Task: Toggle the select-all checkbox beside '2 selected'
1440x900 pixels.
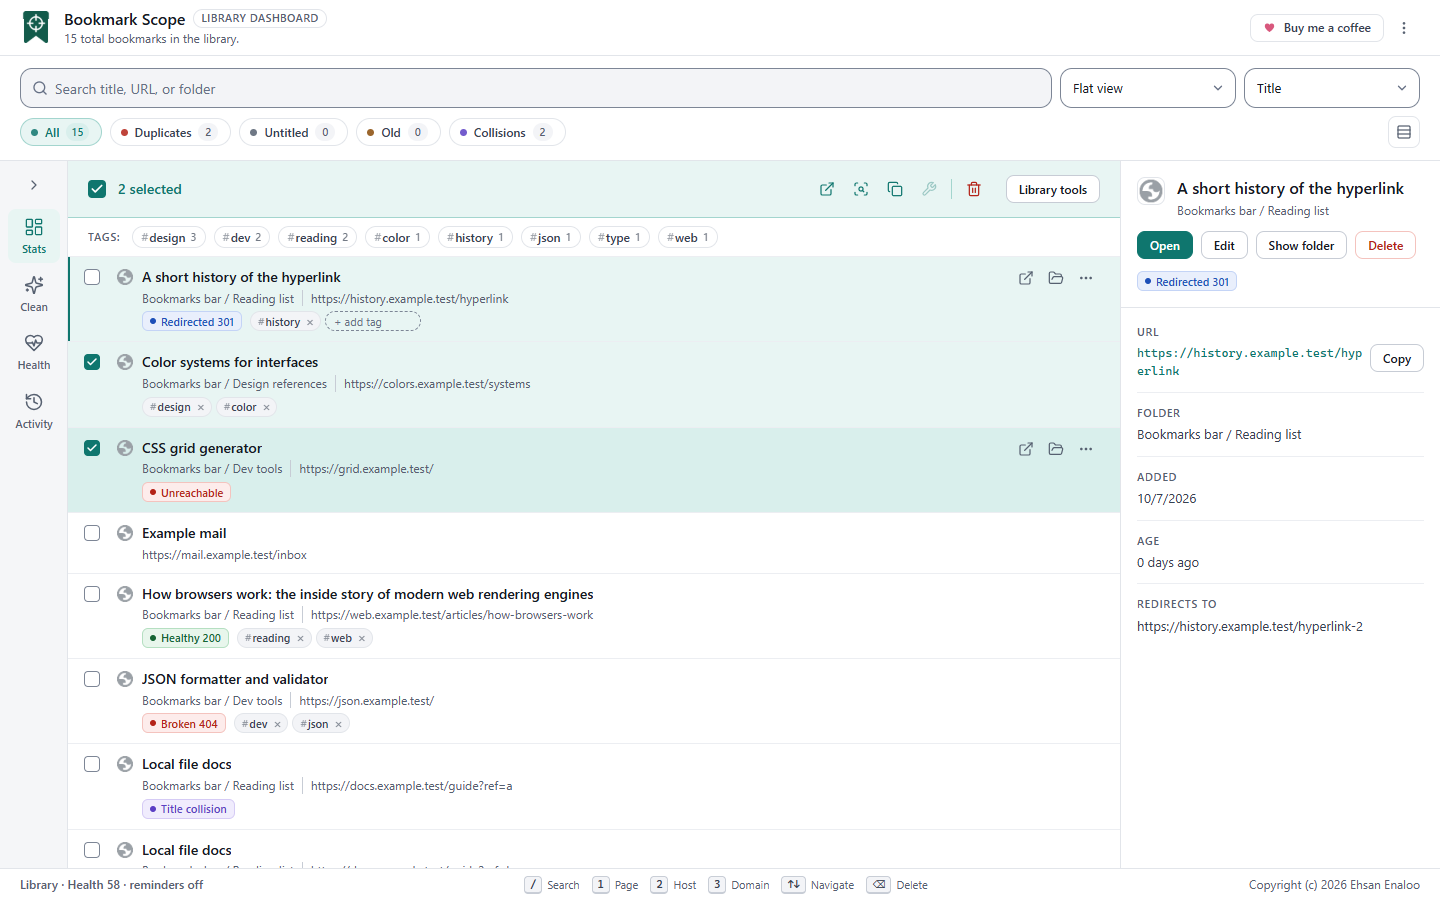Action: click(x=97, y=189)
